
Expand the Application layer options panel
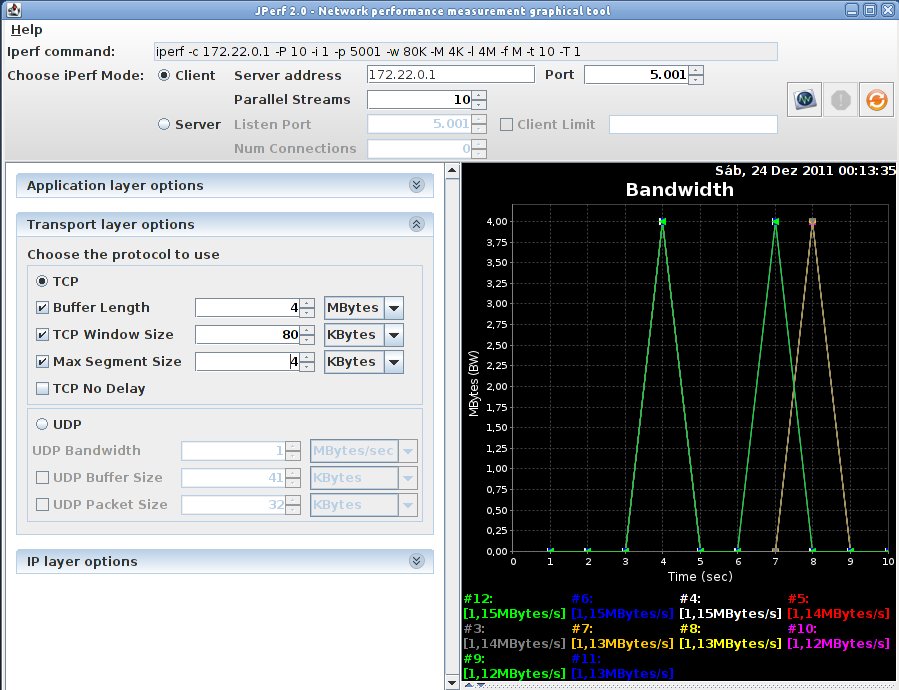(x=417, y=185)
